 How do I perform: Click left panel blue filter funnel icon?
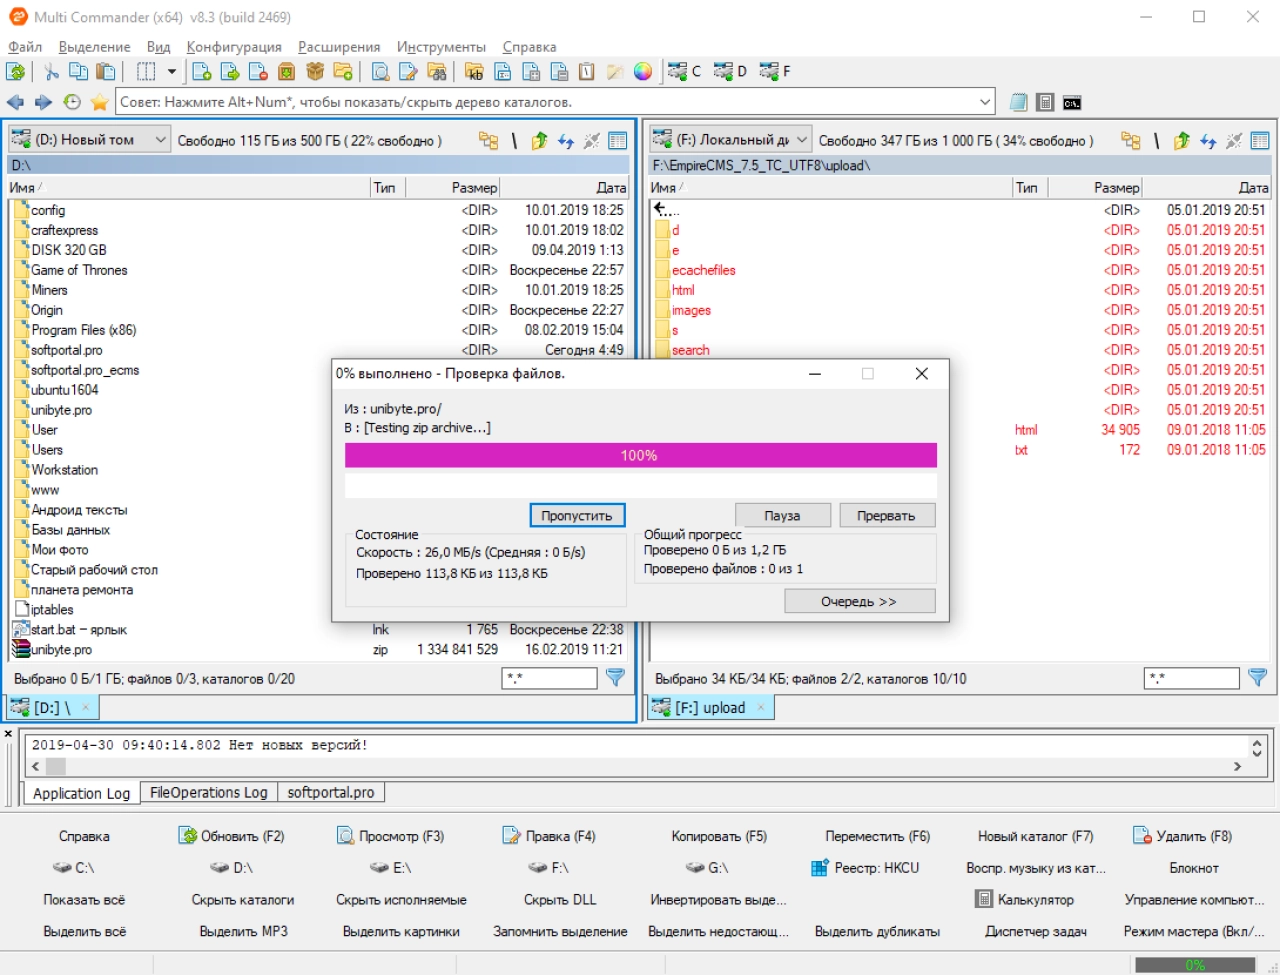[x=616, y=678]
